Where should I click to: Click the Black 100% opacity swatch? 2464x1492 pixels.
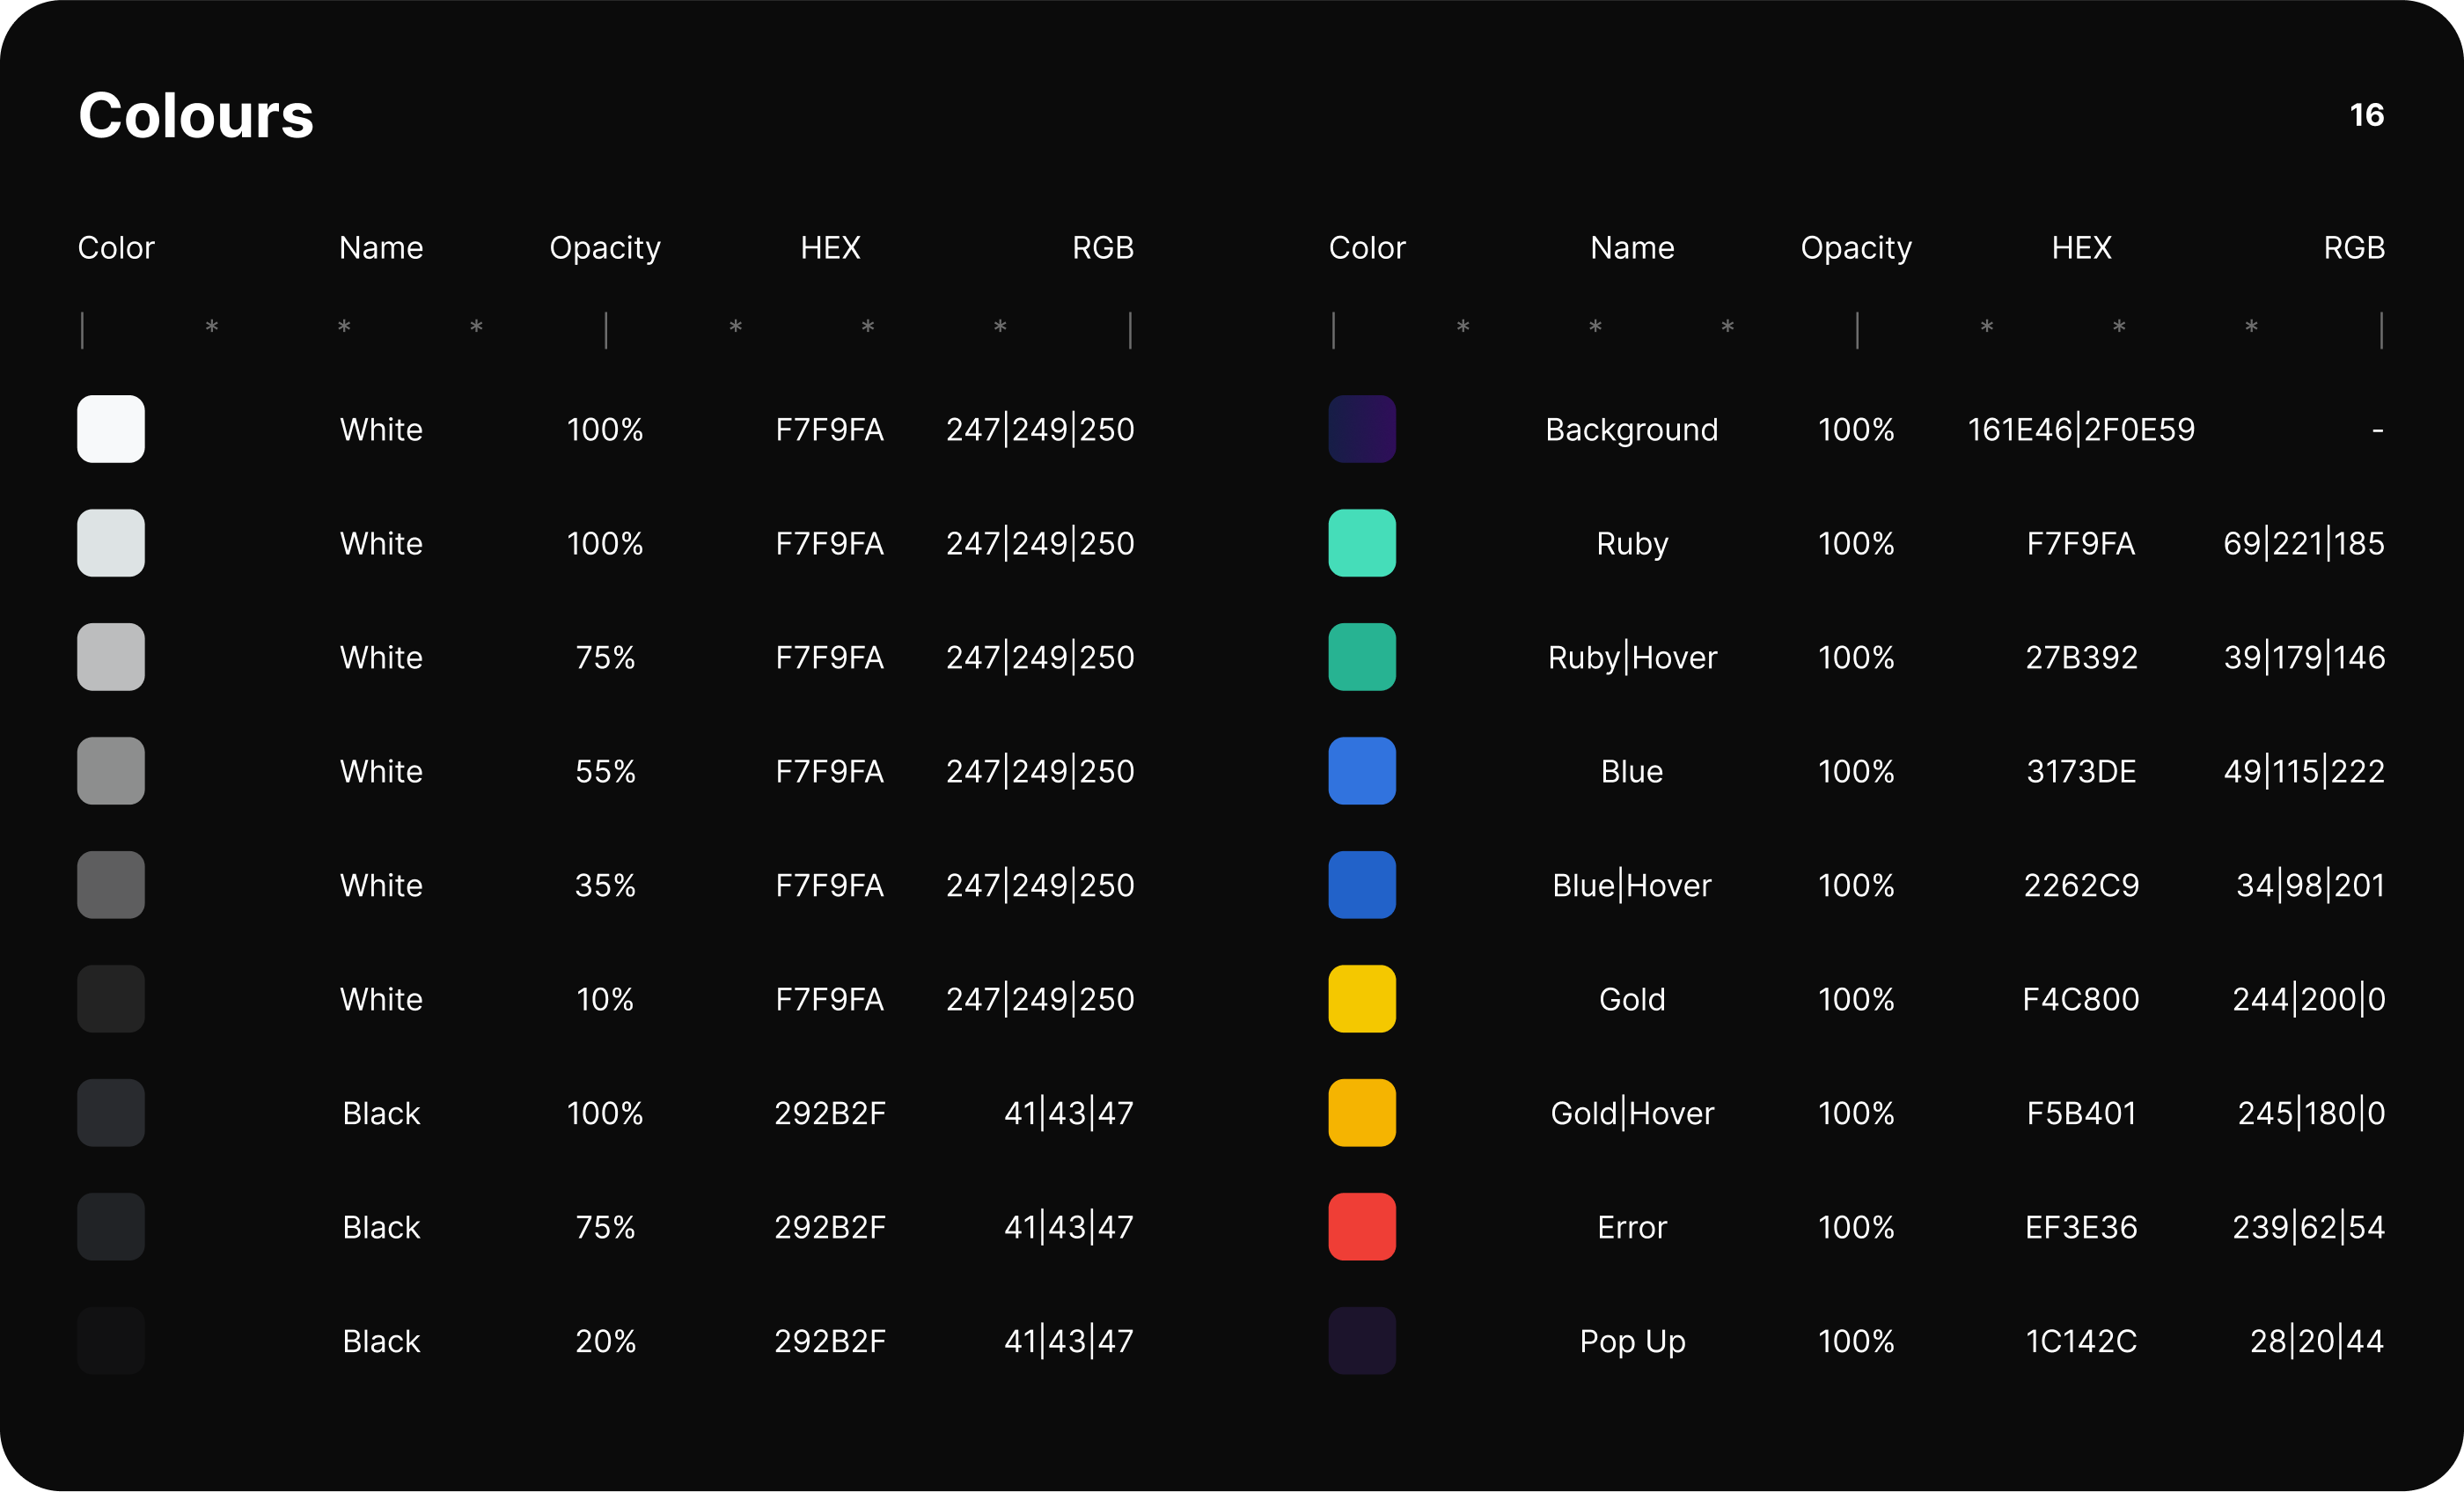[x=111, y=1113]
